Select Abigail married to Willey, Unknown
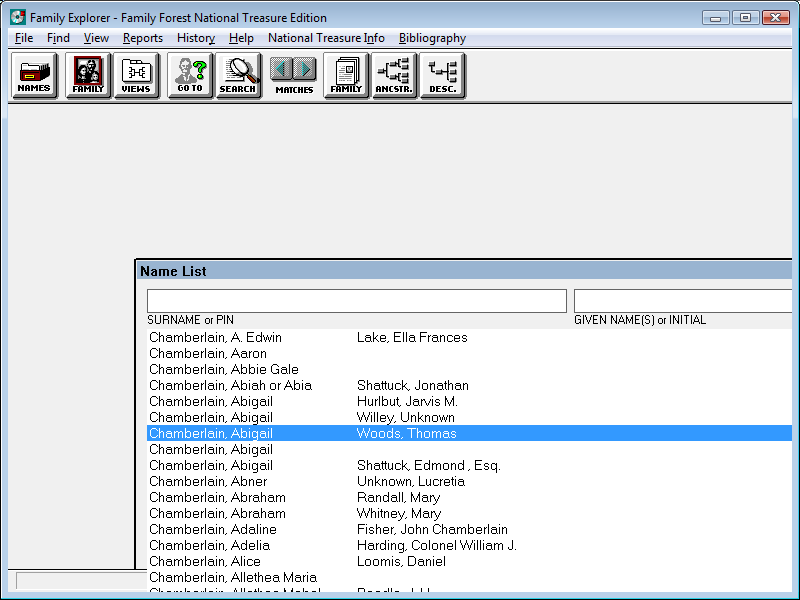The width and height of the screenshot is (800, 600). (x=469, y=417)
